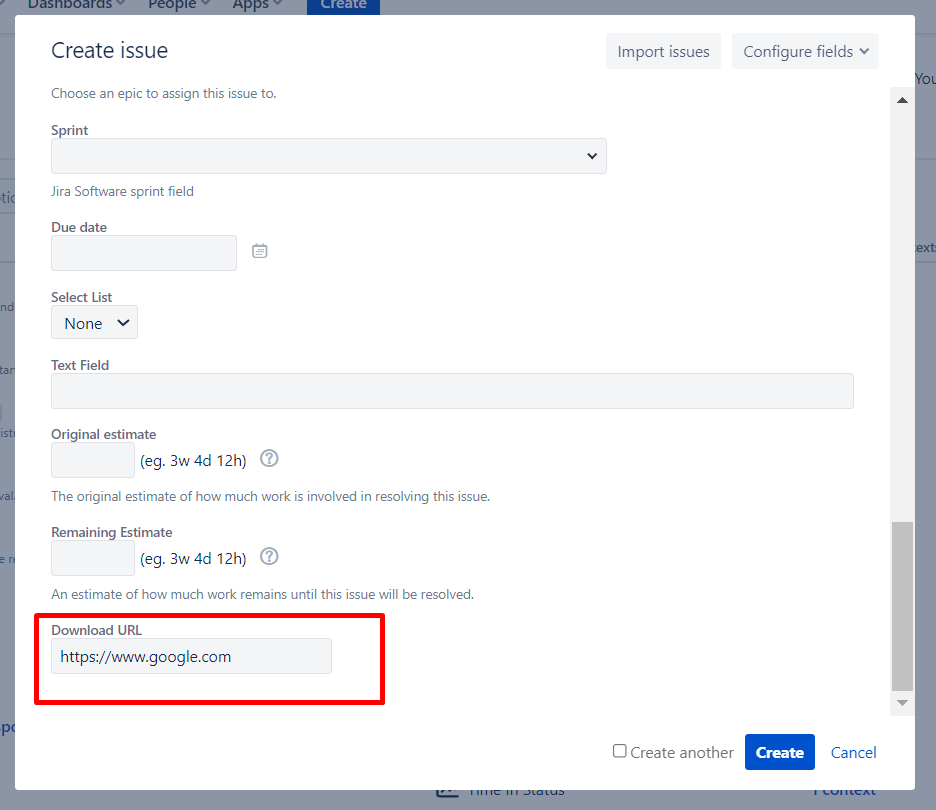The height and width of the screenshot is (810, 936).
Task: Click the Original estimate input box
Action: (x=93, y=460)
